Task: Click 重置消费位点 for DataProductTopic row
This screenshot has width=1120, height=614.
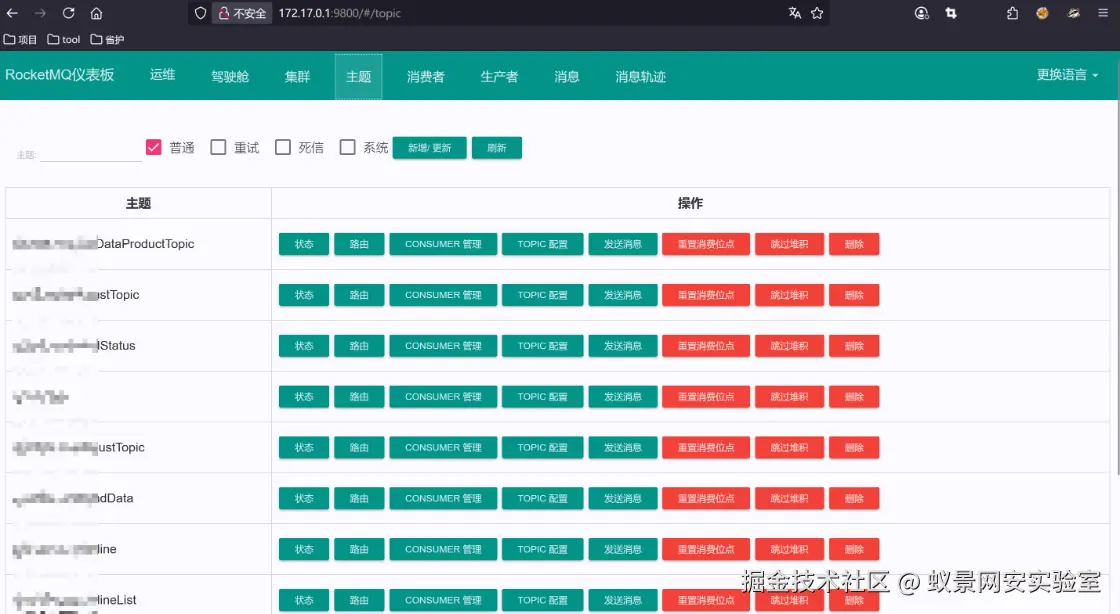Action: pos(706,244)
